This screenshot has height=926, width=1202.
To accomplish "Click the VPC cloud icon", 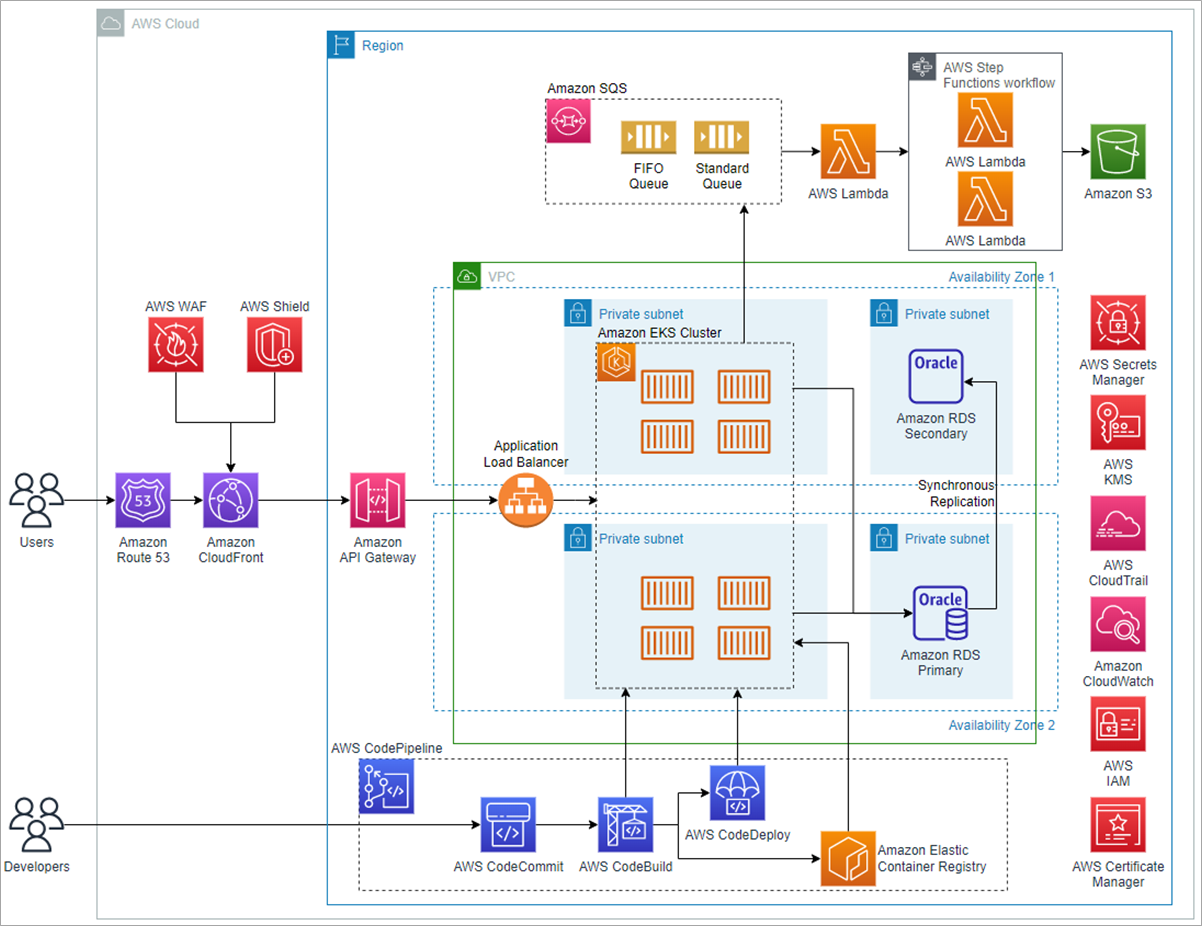I will coord(466,275).
